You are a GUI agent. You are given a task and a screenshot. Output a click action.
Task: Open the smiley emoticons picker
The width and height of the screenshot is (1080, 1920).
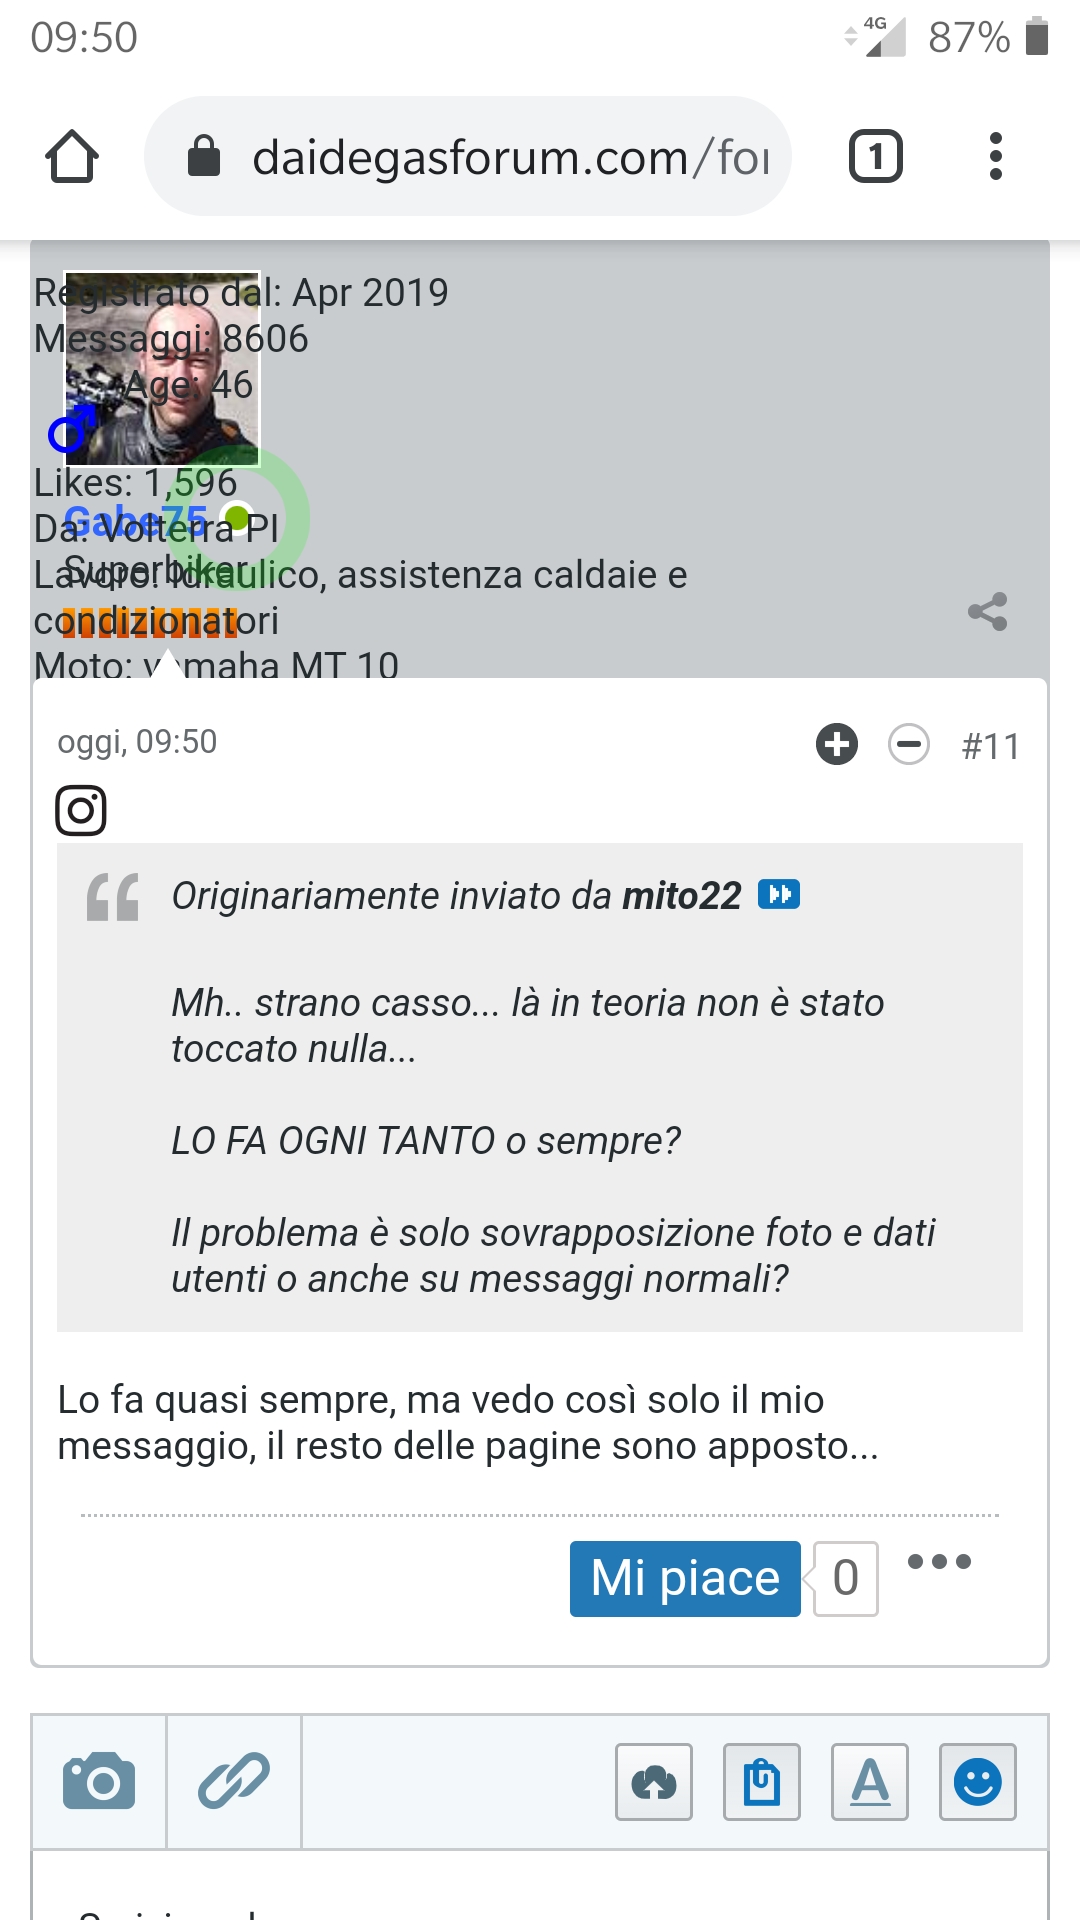(978, 1782)
